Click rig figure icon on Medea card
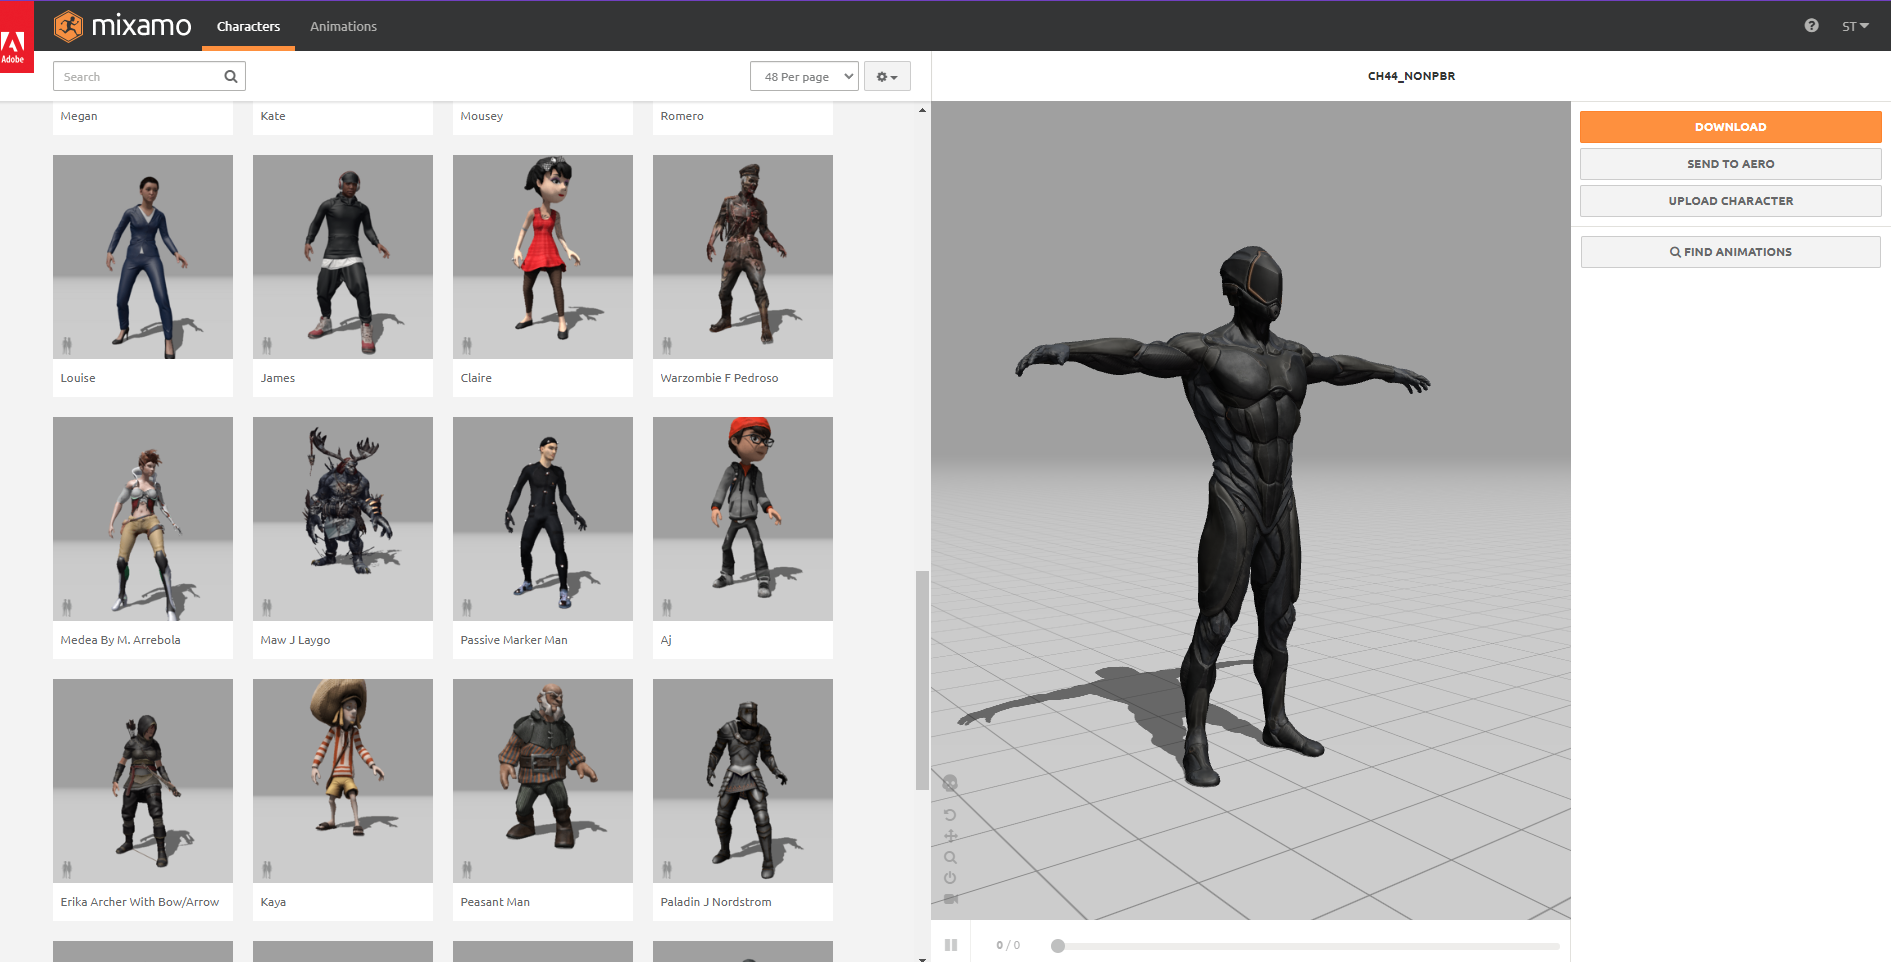Viewport: 1891px width, 962px height. (x=67, y=608)
